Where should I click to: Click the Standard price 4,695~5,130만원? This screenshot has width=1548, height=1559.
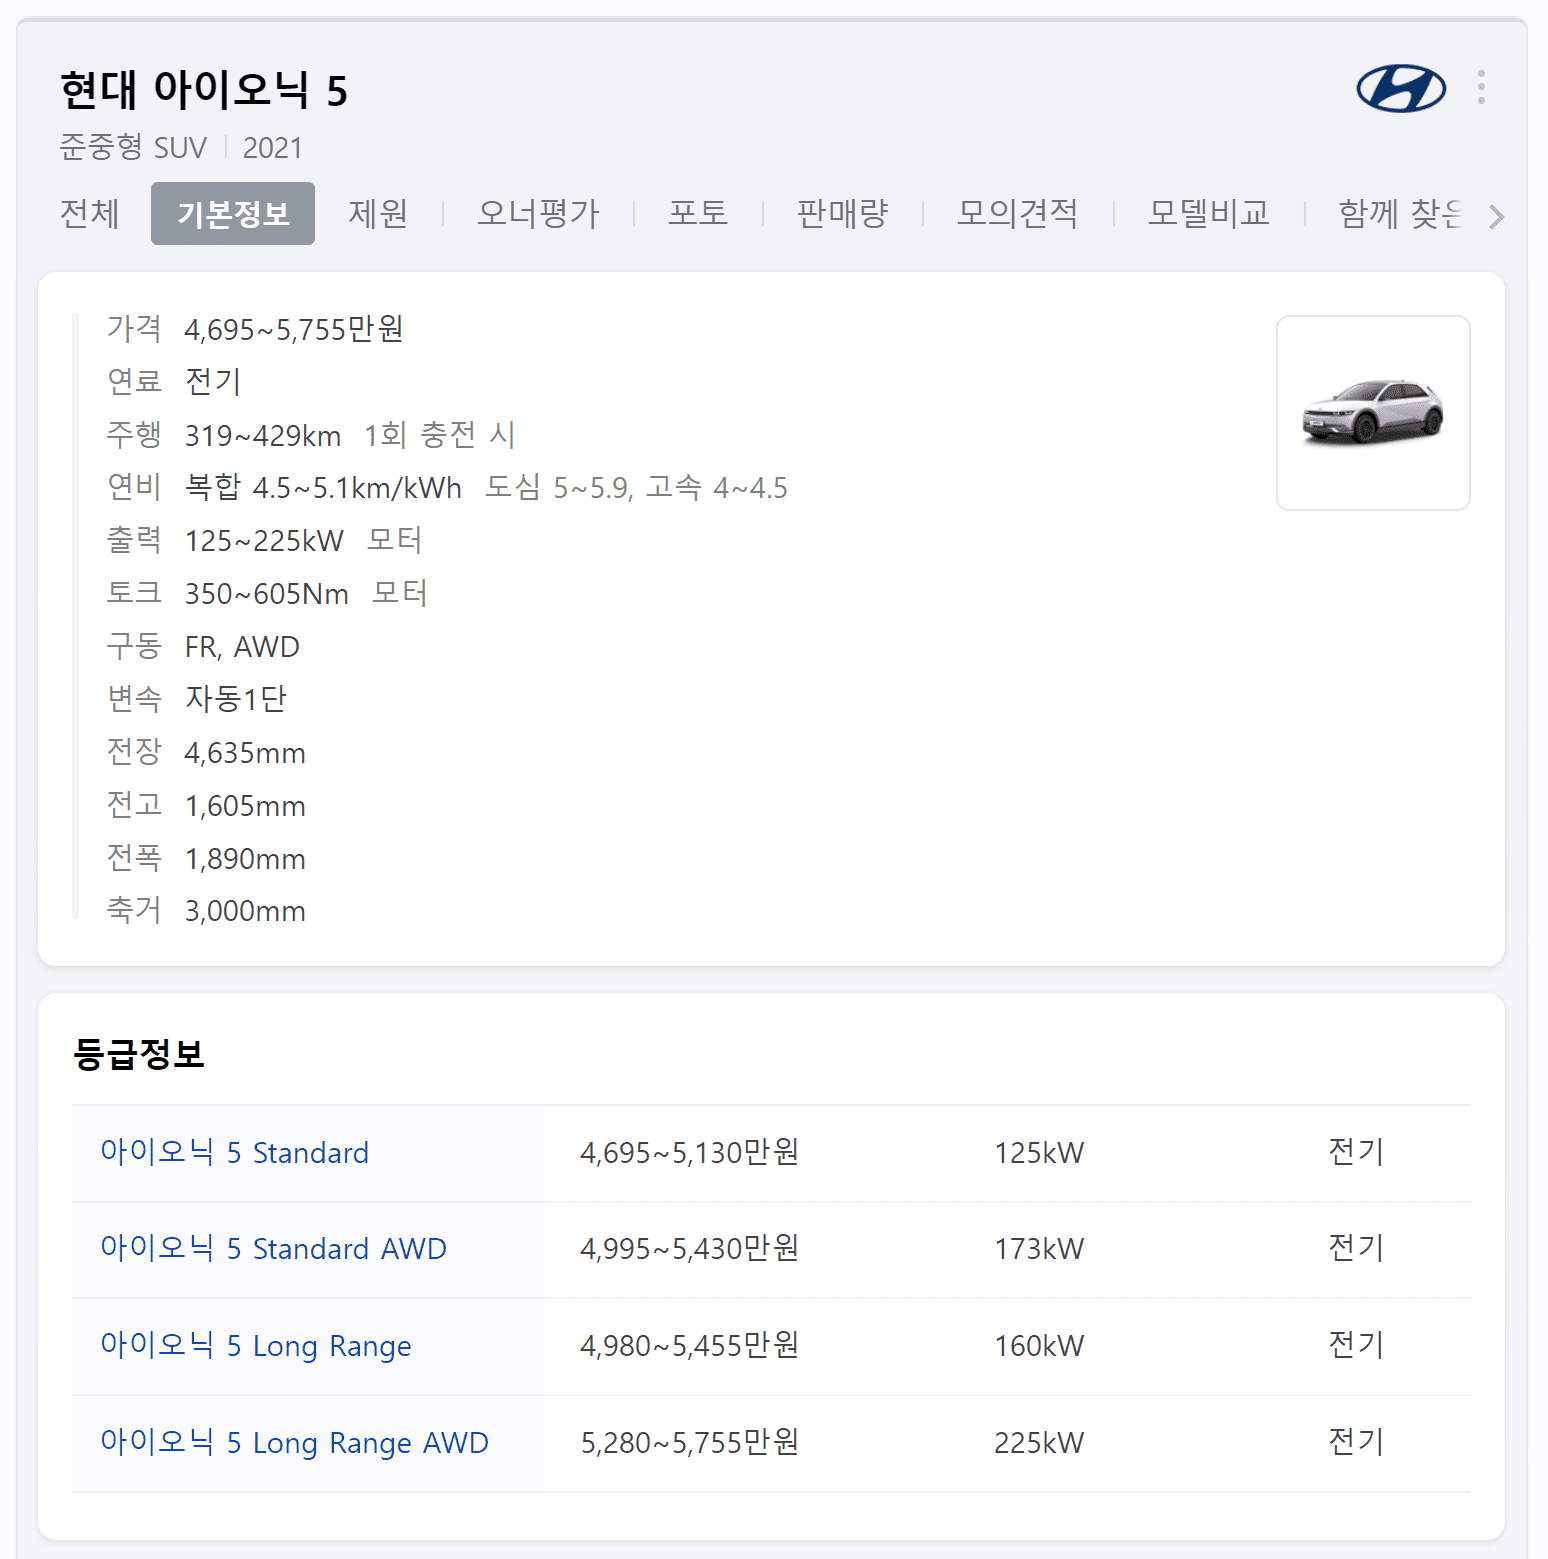(x=689, y=1153)
